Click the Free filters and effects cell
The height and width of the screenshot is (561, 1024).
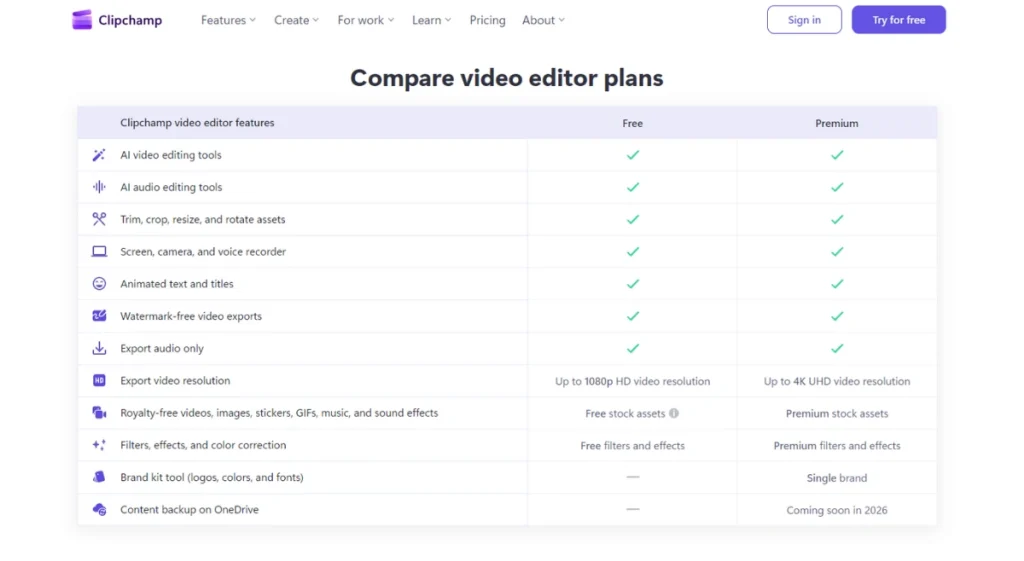click(632, 445)
